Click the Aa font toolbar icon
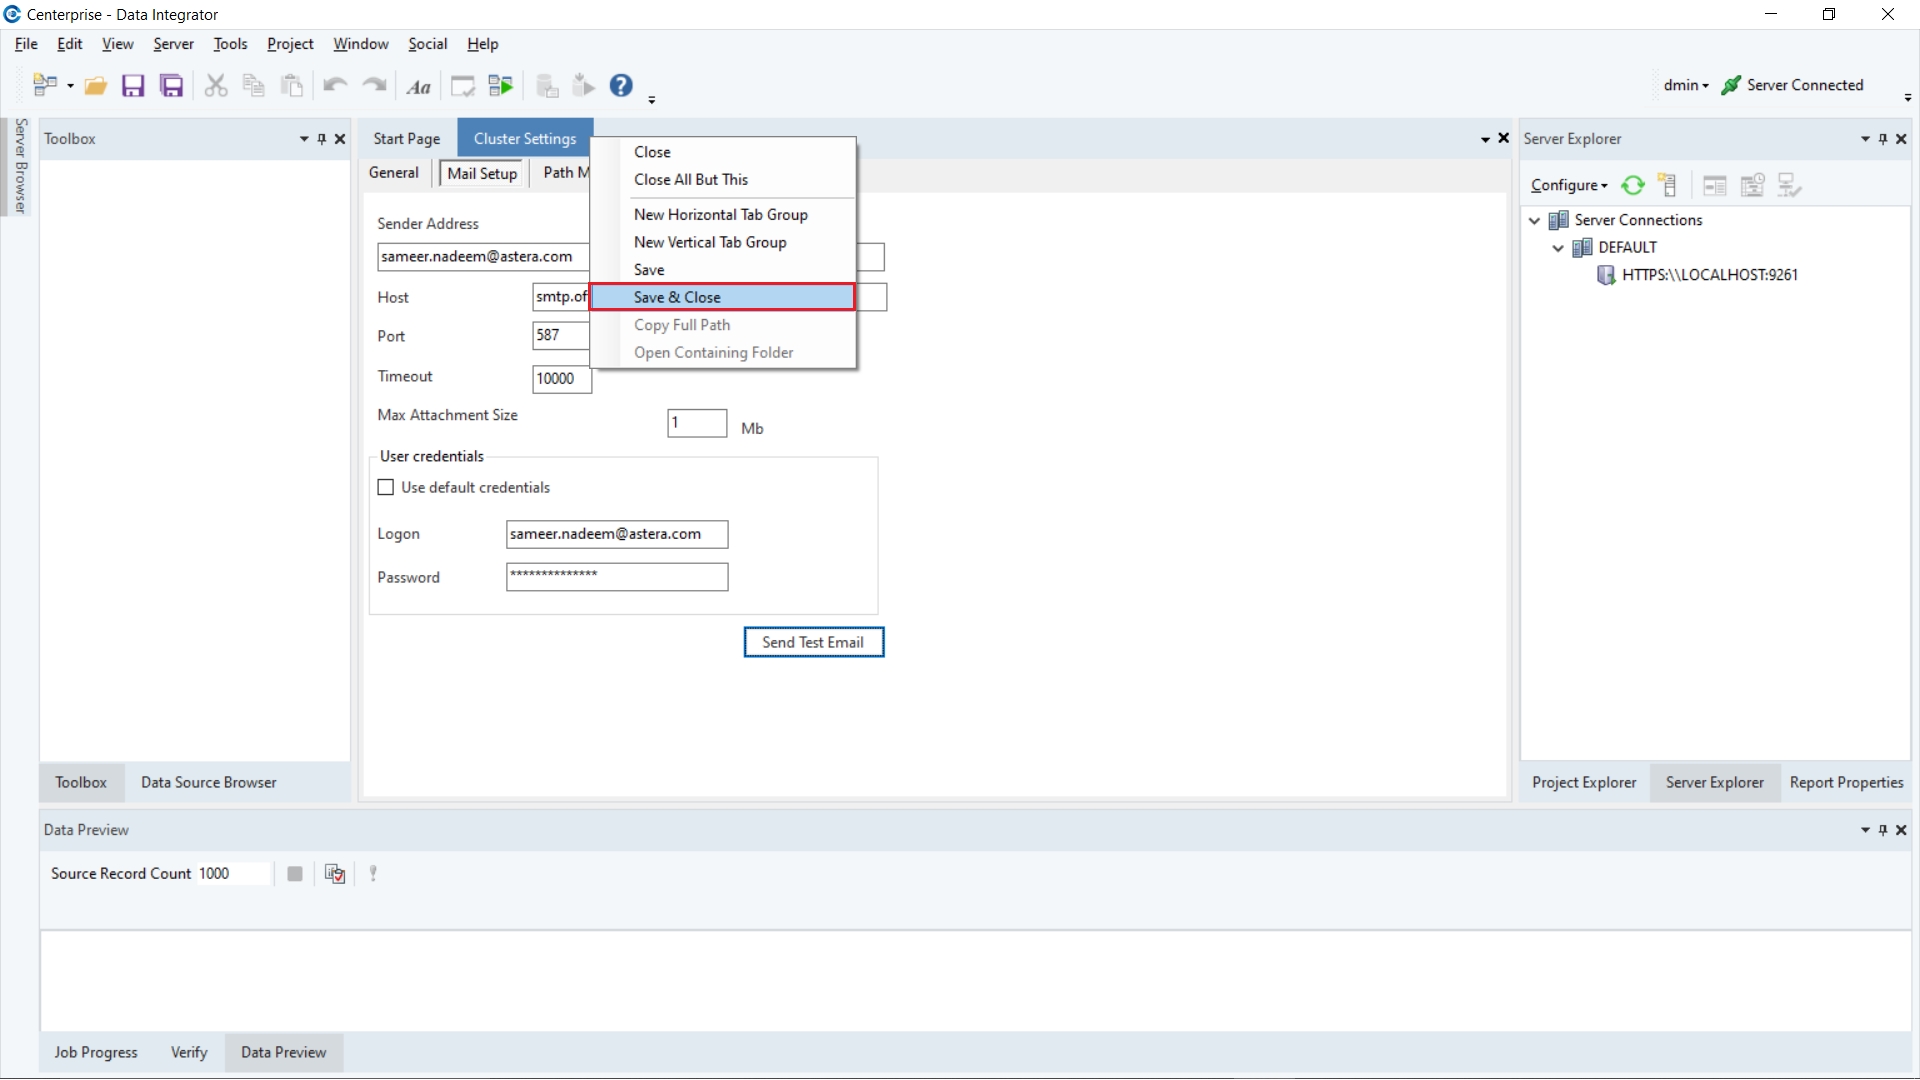The height and width of the screenshot is (1080, 1920). [418, 87]
